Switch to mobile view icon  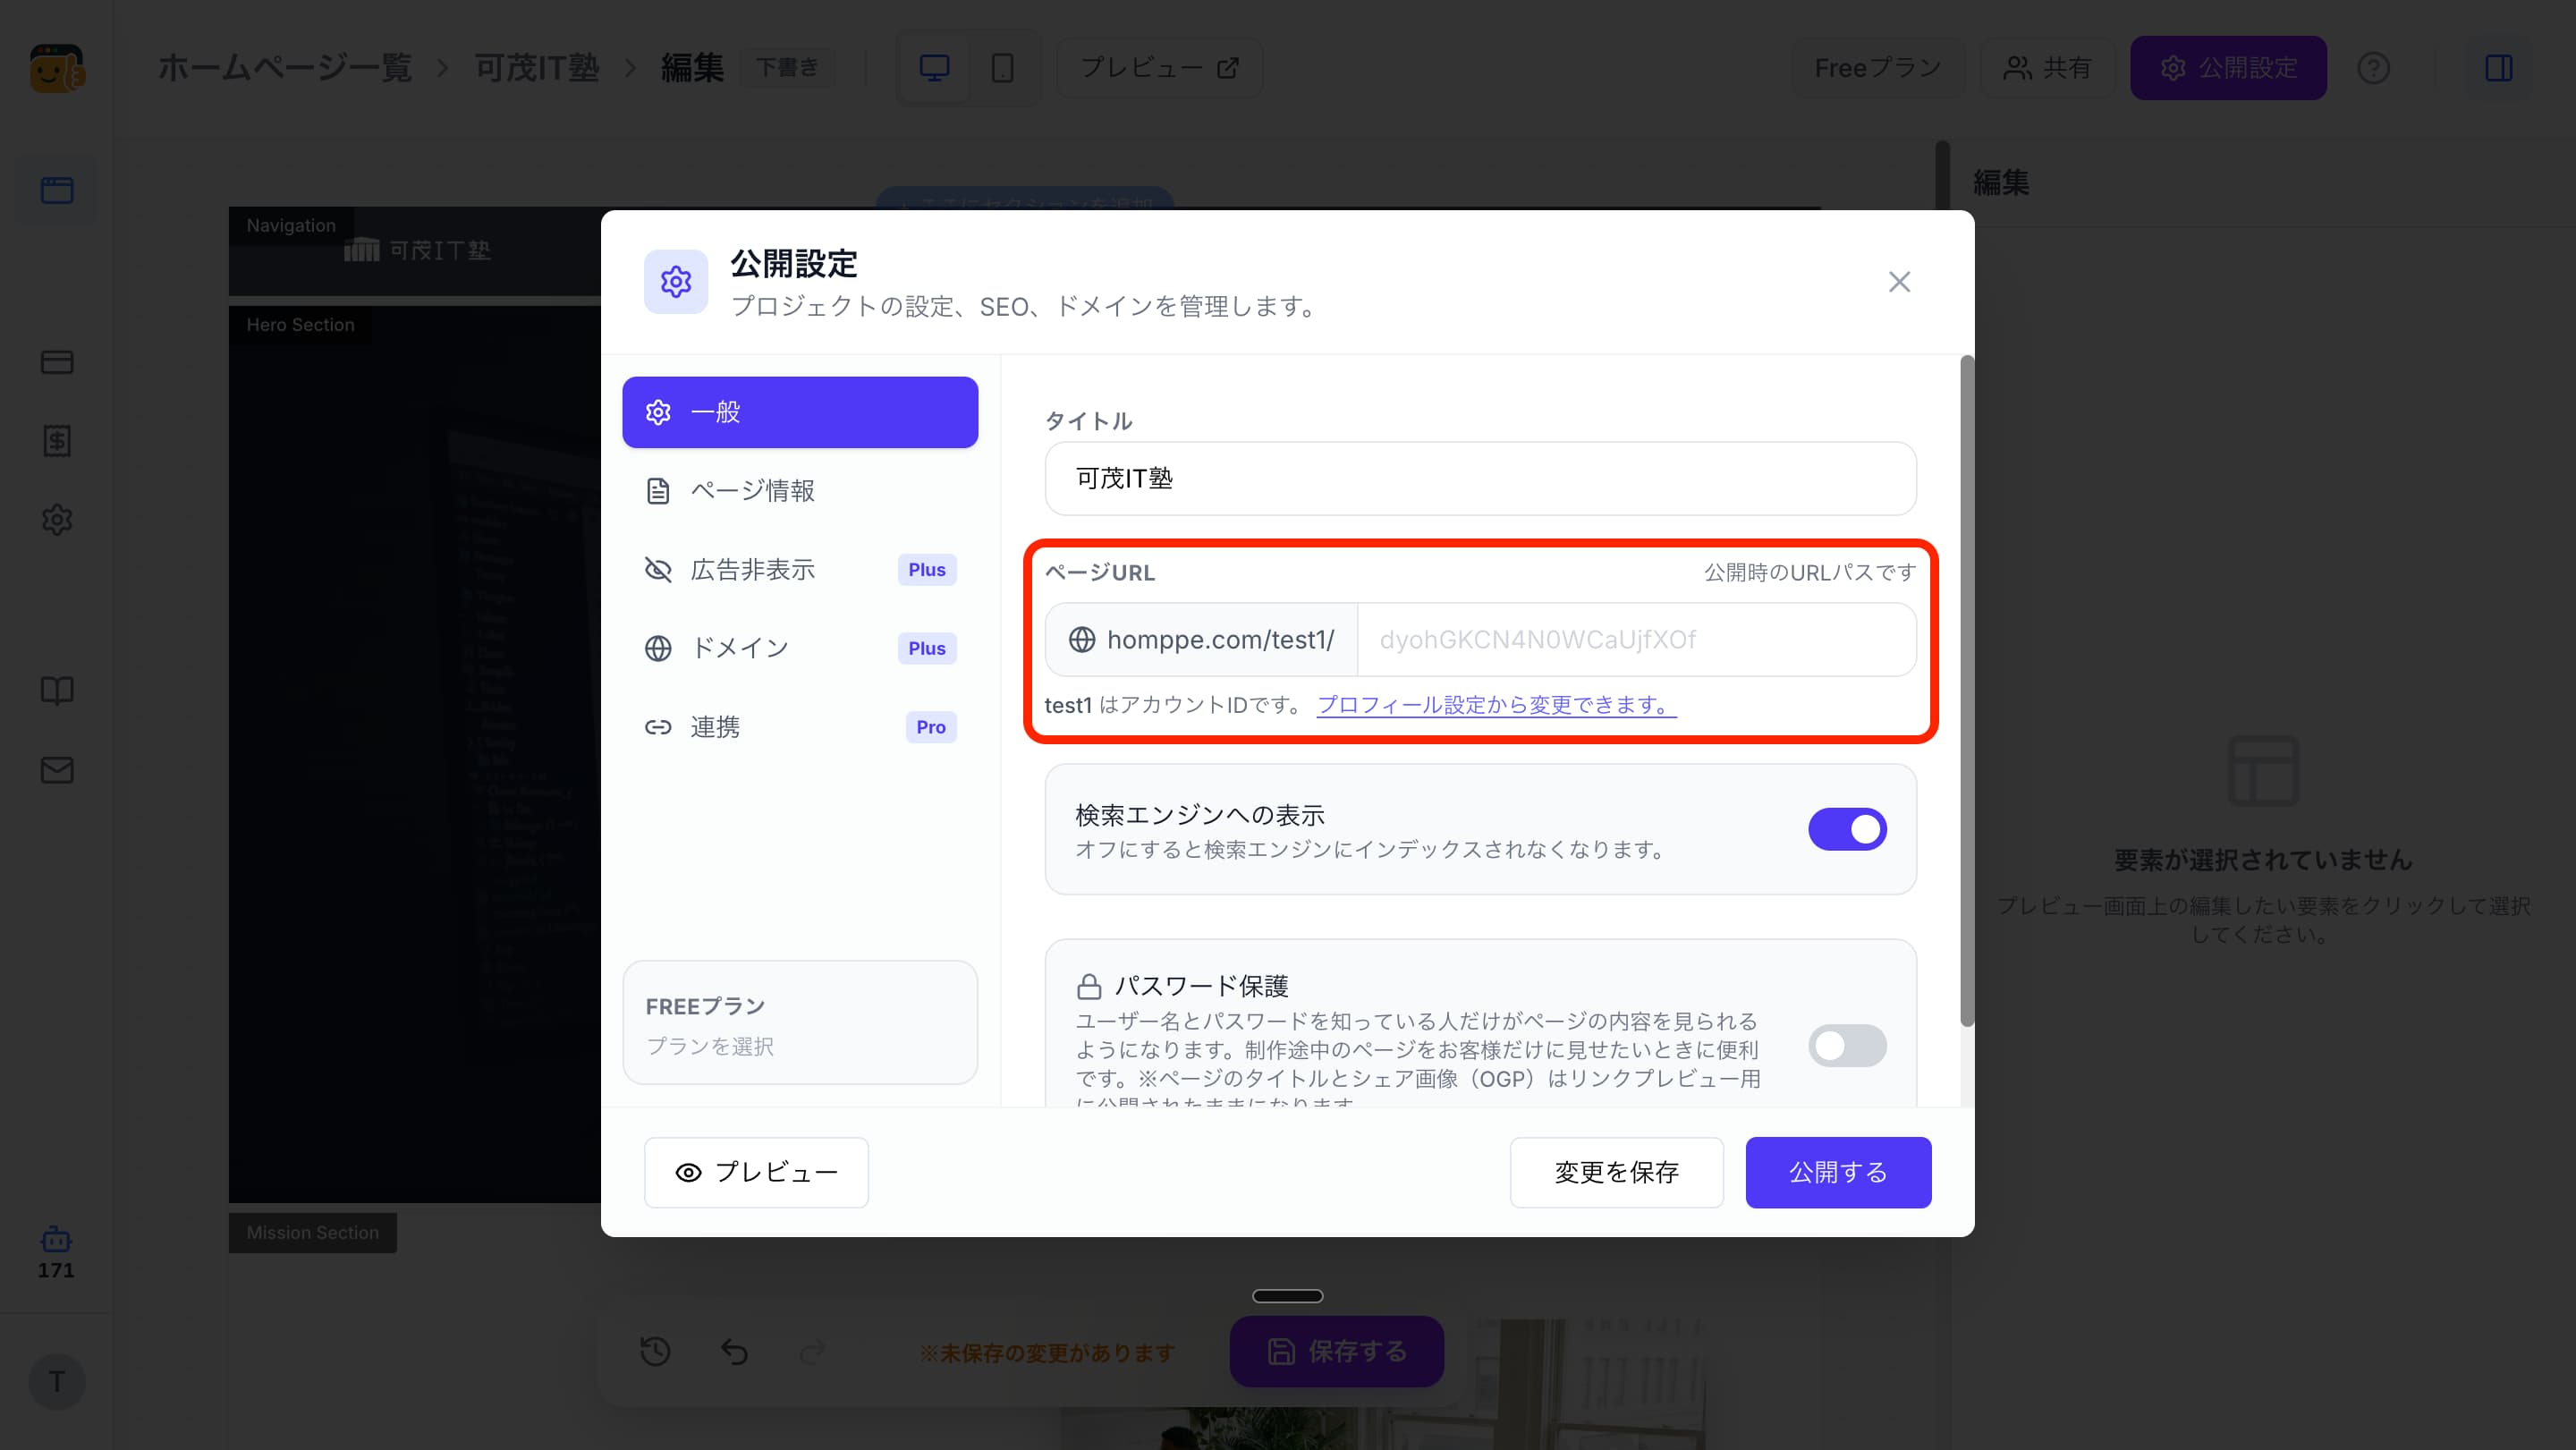click(1002, 68)
